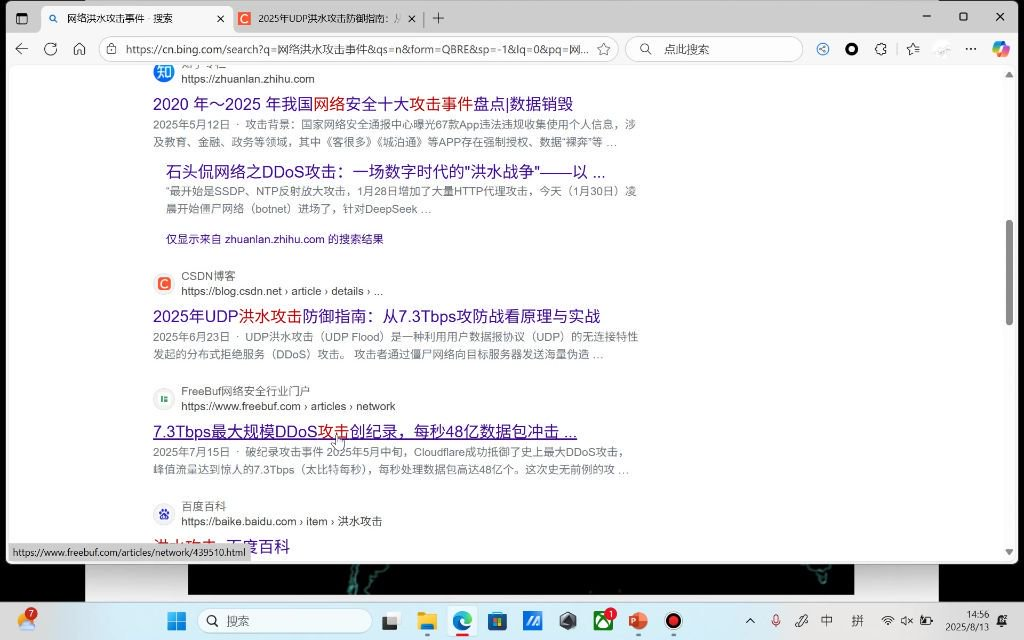Click the taskbar 搜索 box

click(285, 621)
